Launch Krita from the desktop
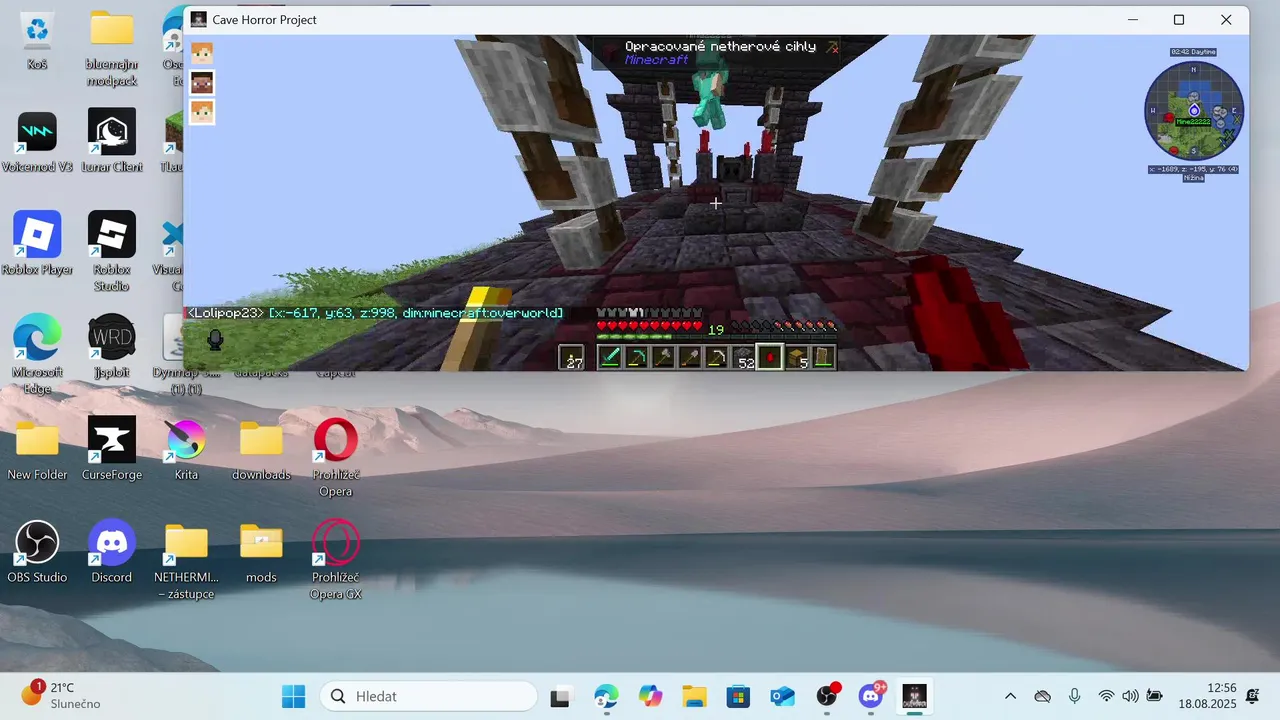The image size is (1280, 720). click(186, 448)
